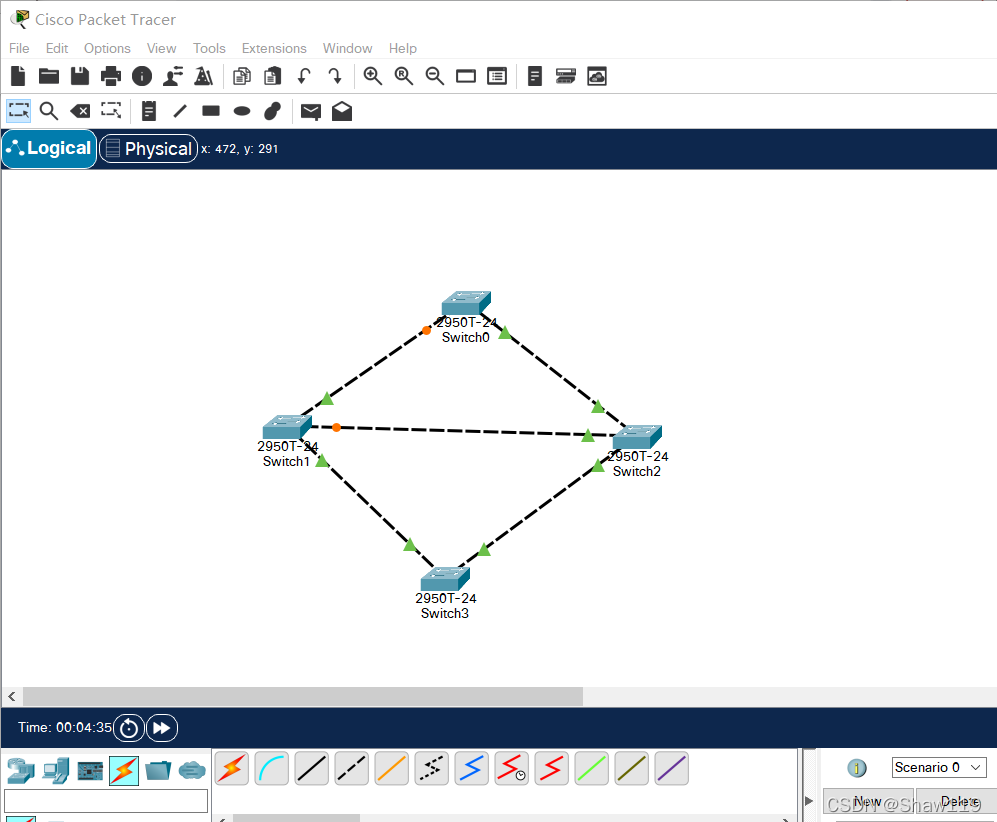The height and width of the screenshot is (822, 997).
Task: Open the Drawing Palette rectangle icon
Action: point(466,76)
